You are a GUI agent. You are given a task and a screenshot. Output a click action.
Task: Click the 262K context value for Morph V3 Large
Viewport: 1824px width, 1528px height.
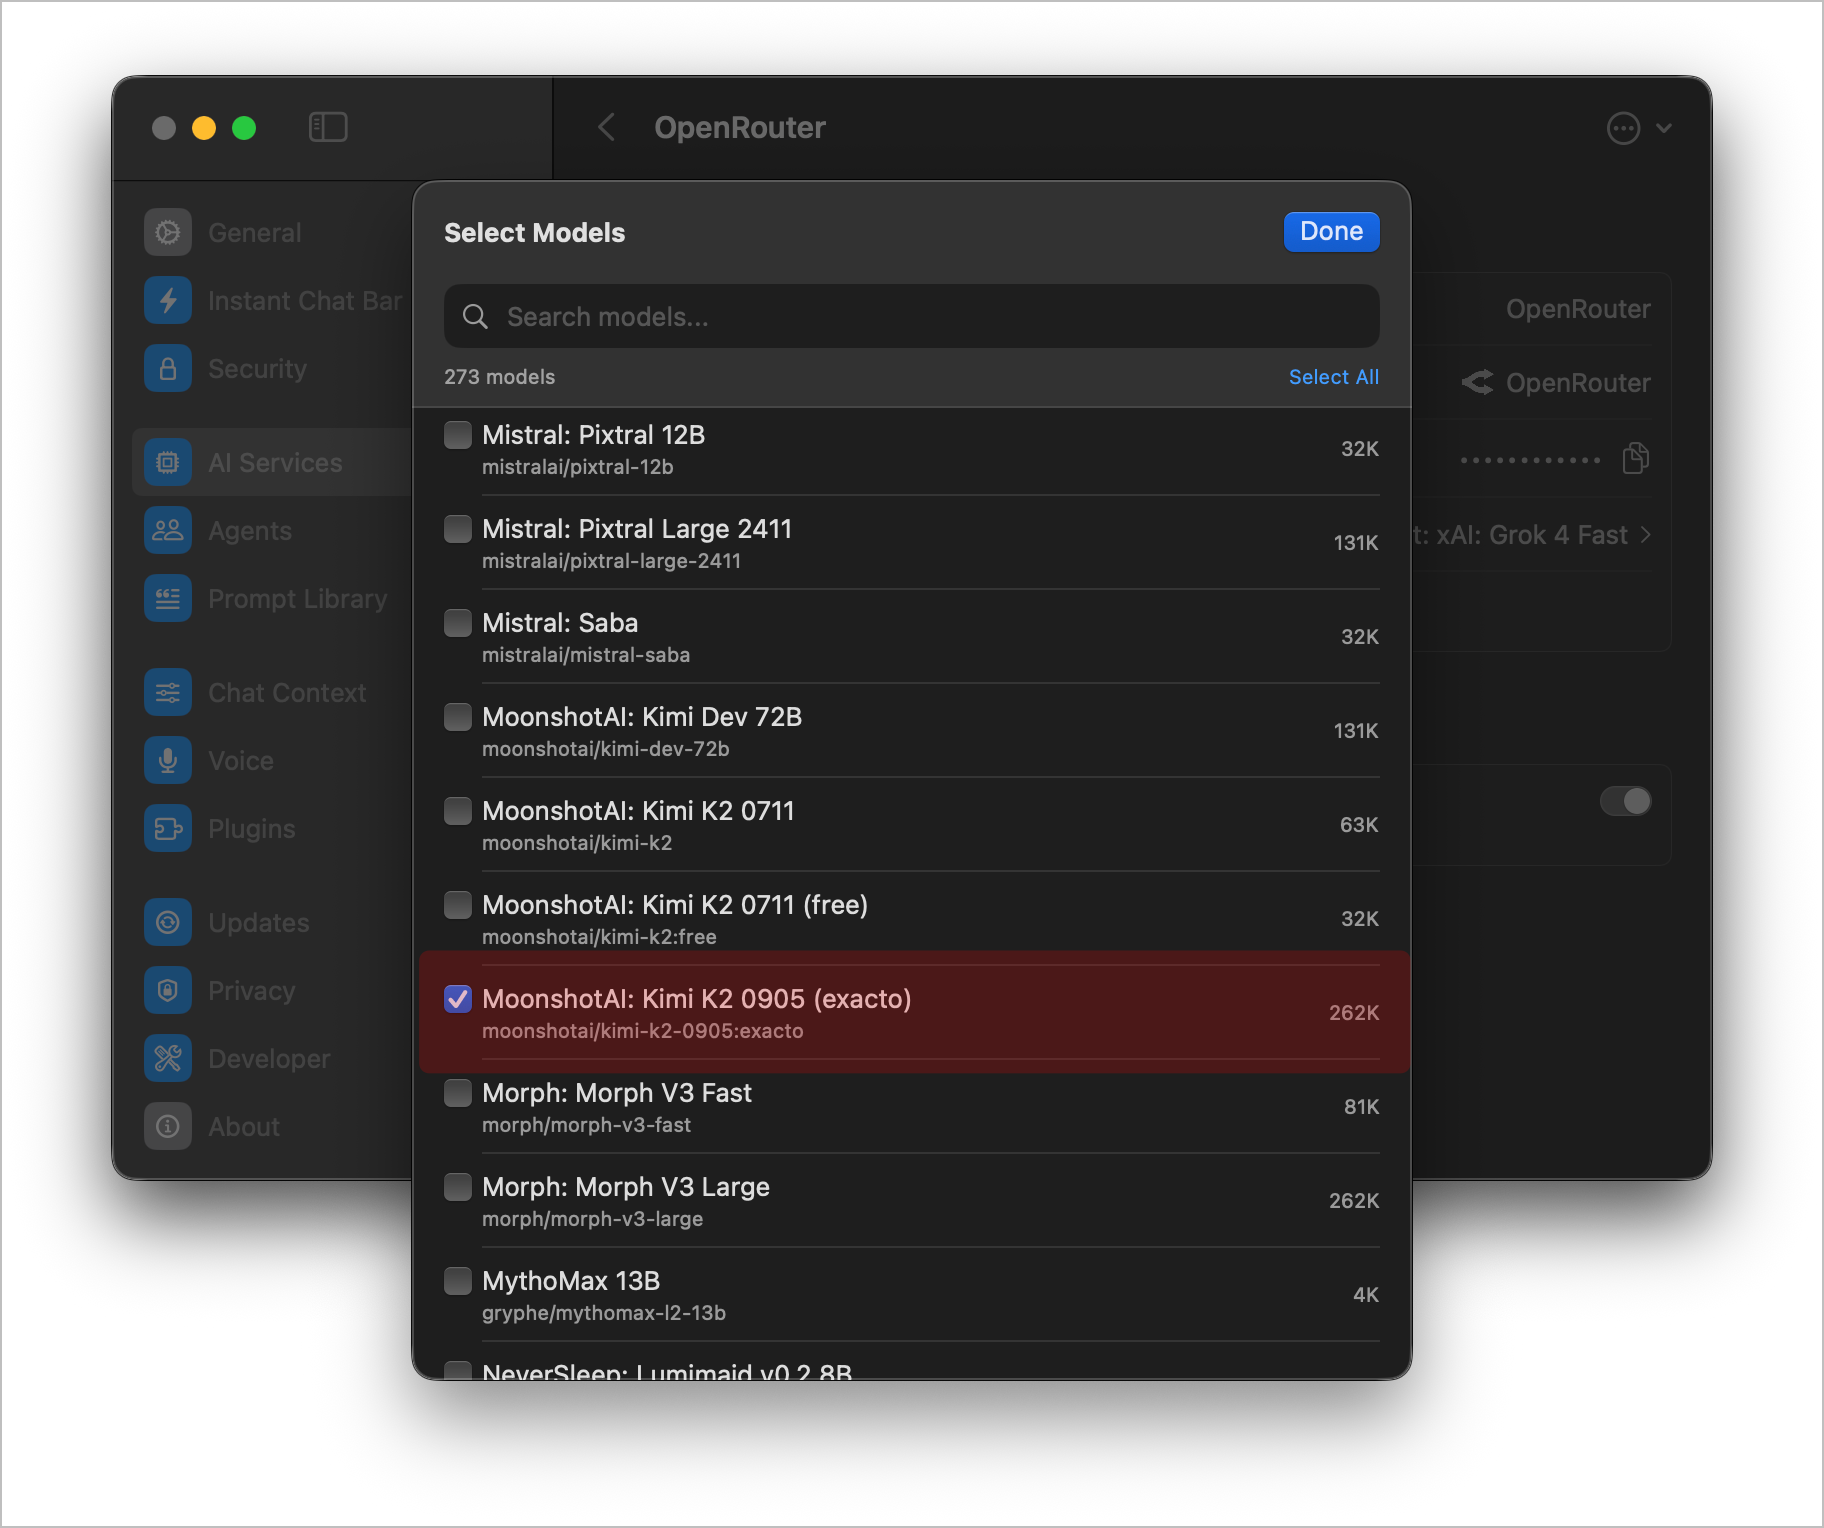pos(1354,1201)
